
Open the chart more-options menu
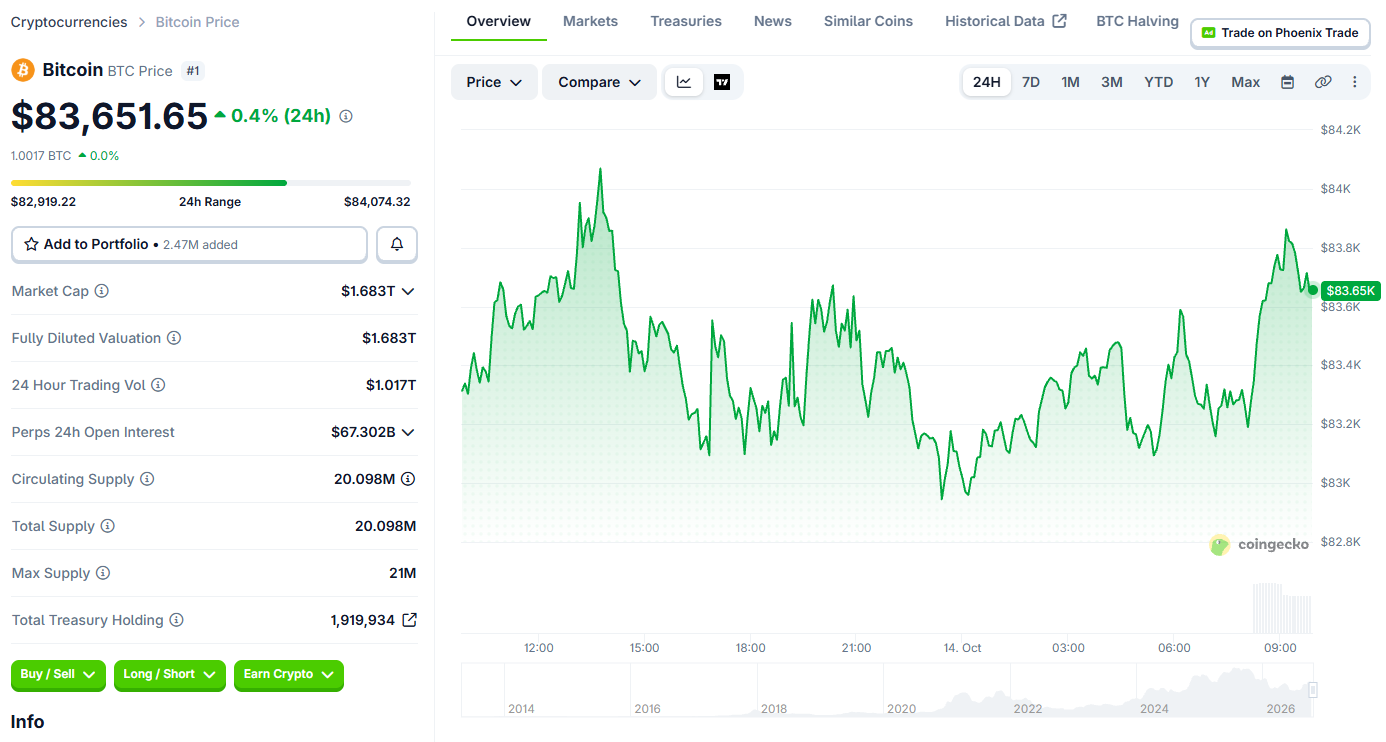pyautogui.click(x=1355, y=82)
